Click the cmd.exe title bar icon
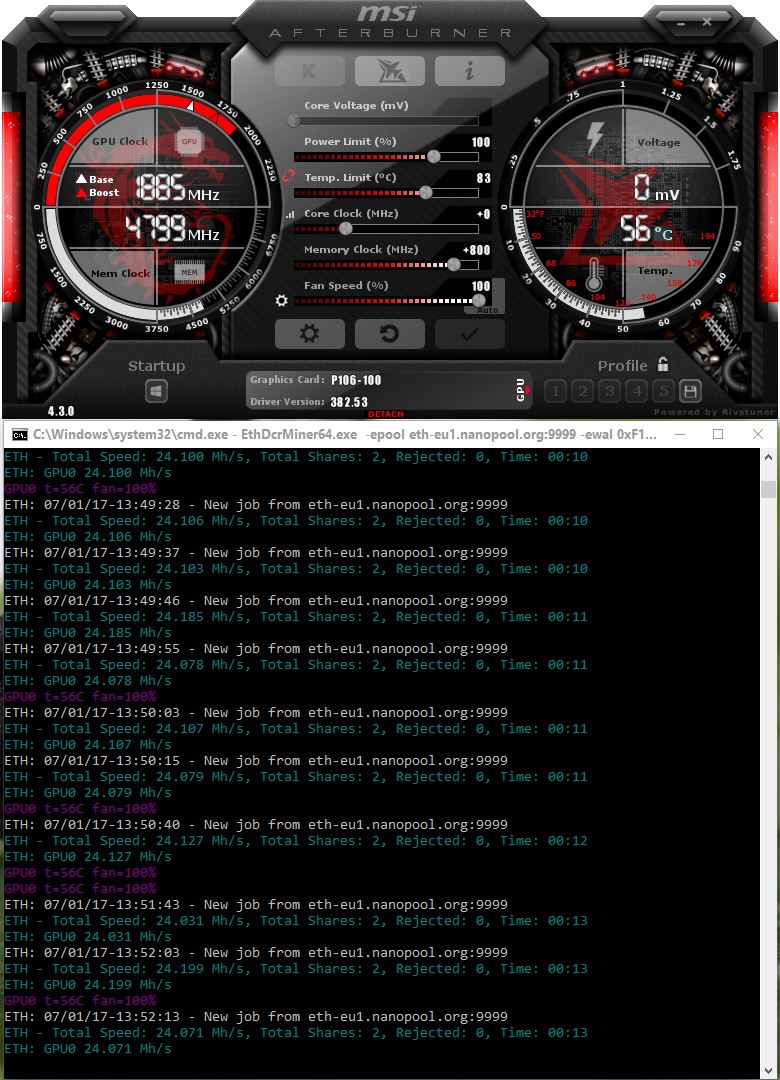This screenshot has height=1080, width=780. [19, 434]
